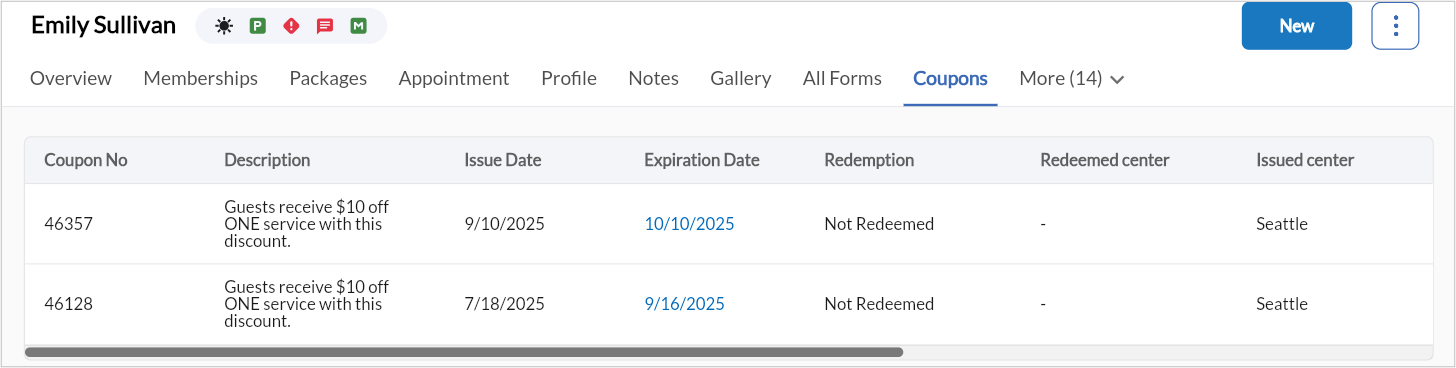Click the sun icon beside Emily Sullivan
1456x368 pixels.
224,26
